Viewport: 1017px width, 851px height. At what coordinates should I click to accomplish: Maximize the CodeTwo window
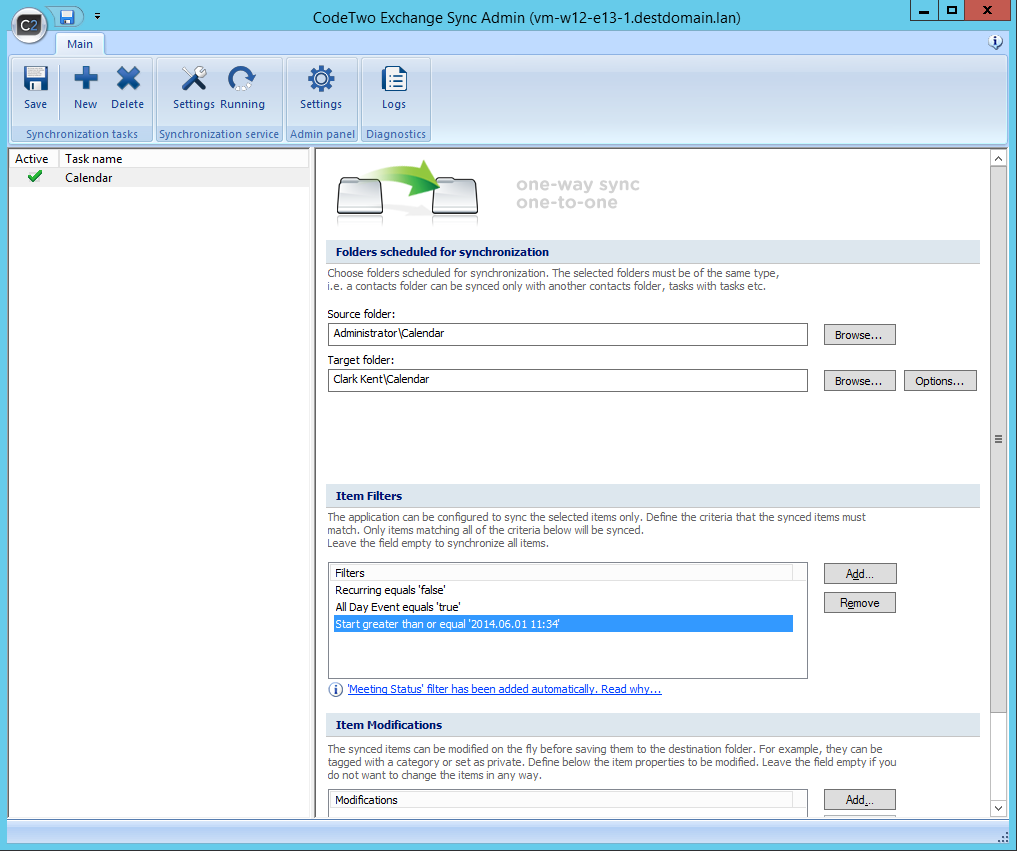coord(951,11)
